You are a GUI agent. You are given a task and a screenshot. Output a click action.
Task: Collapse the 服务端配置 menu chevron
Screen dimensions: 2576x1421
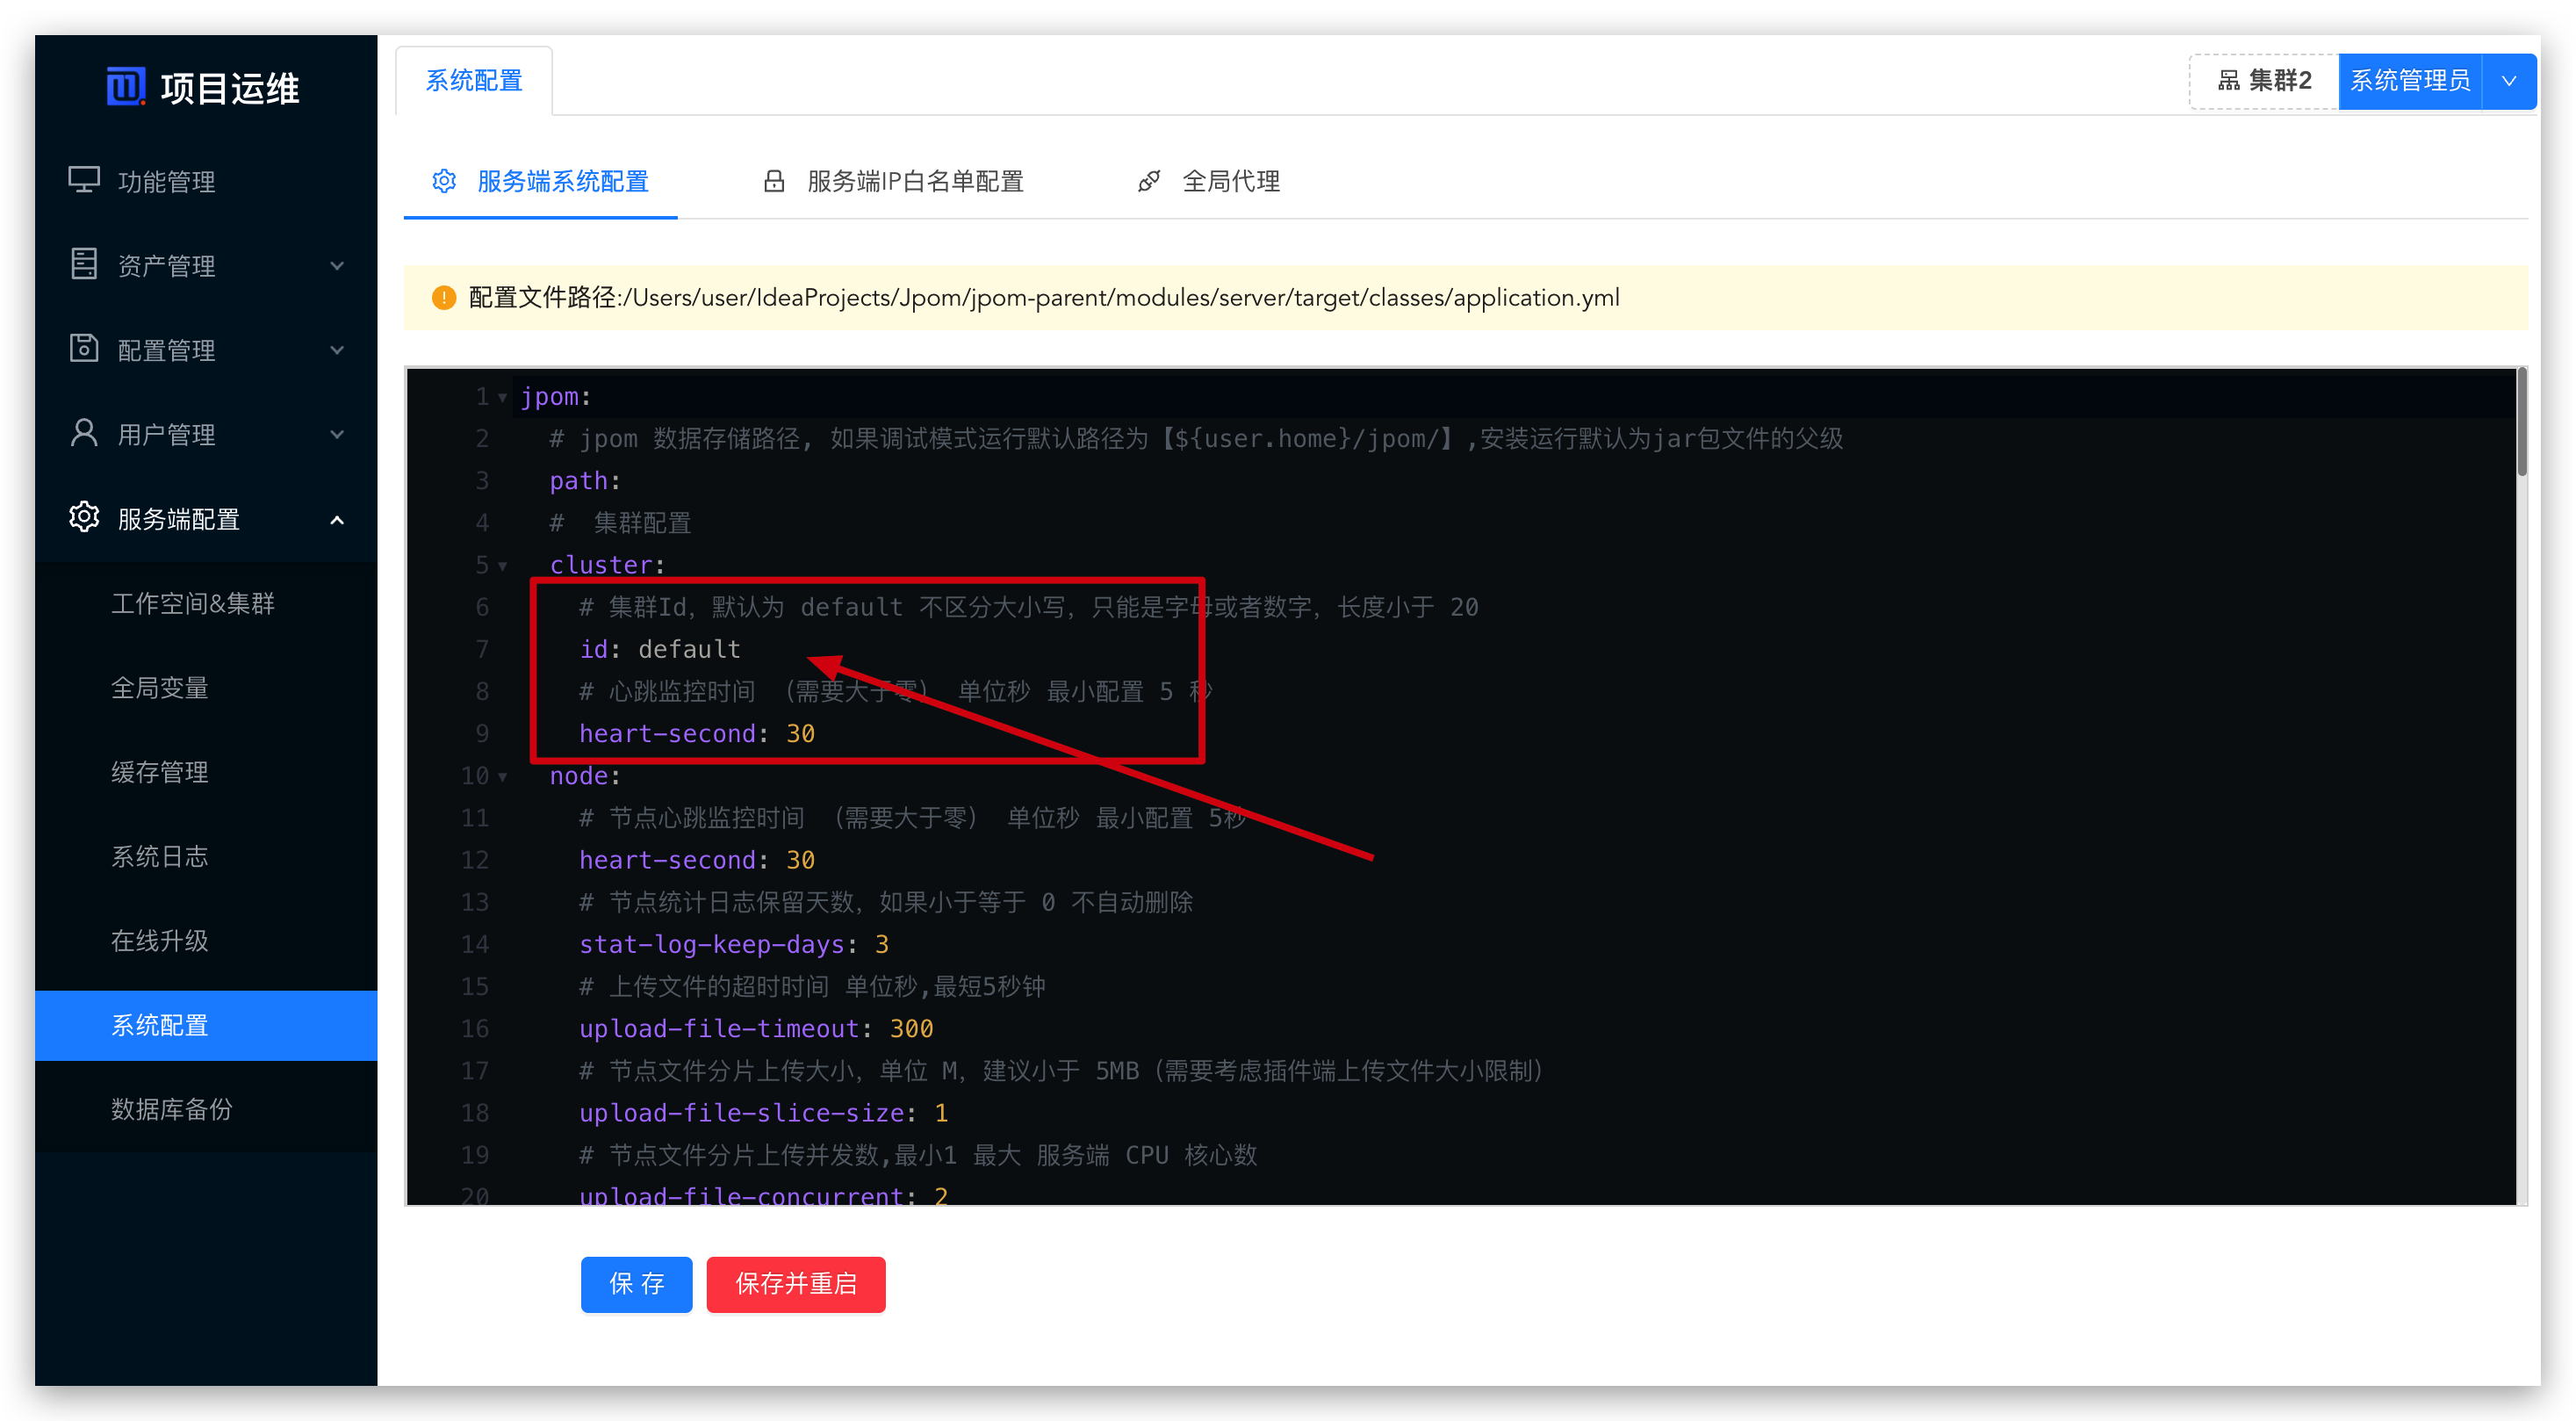click(337, 519)
